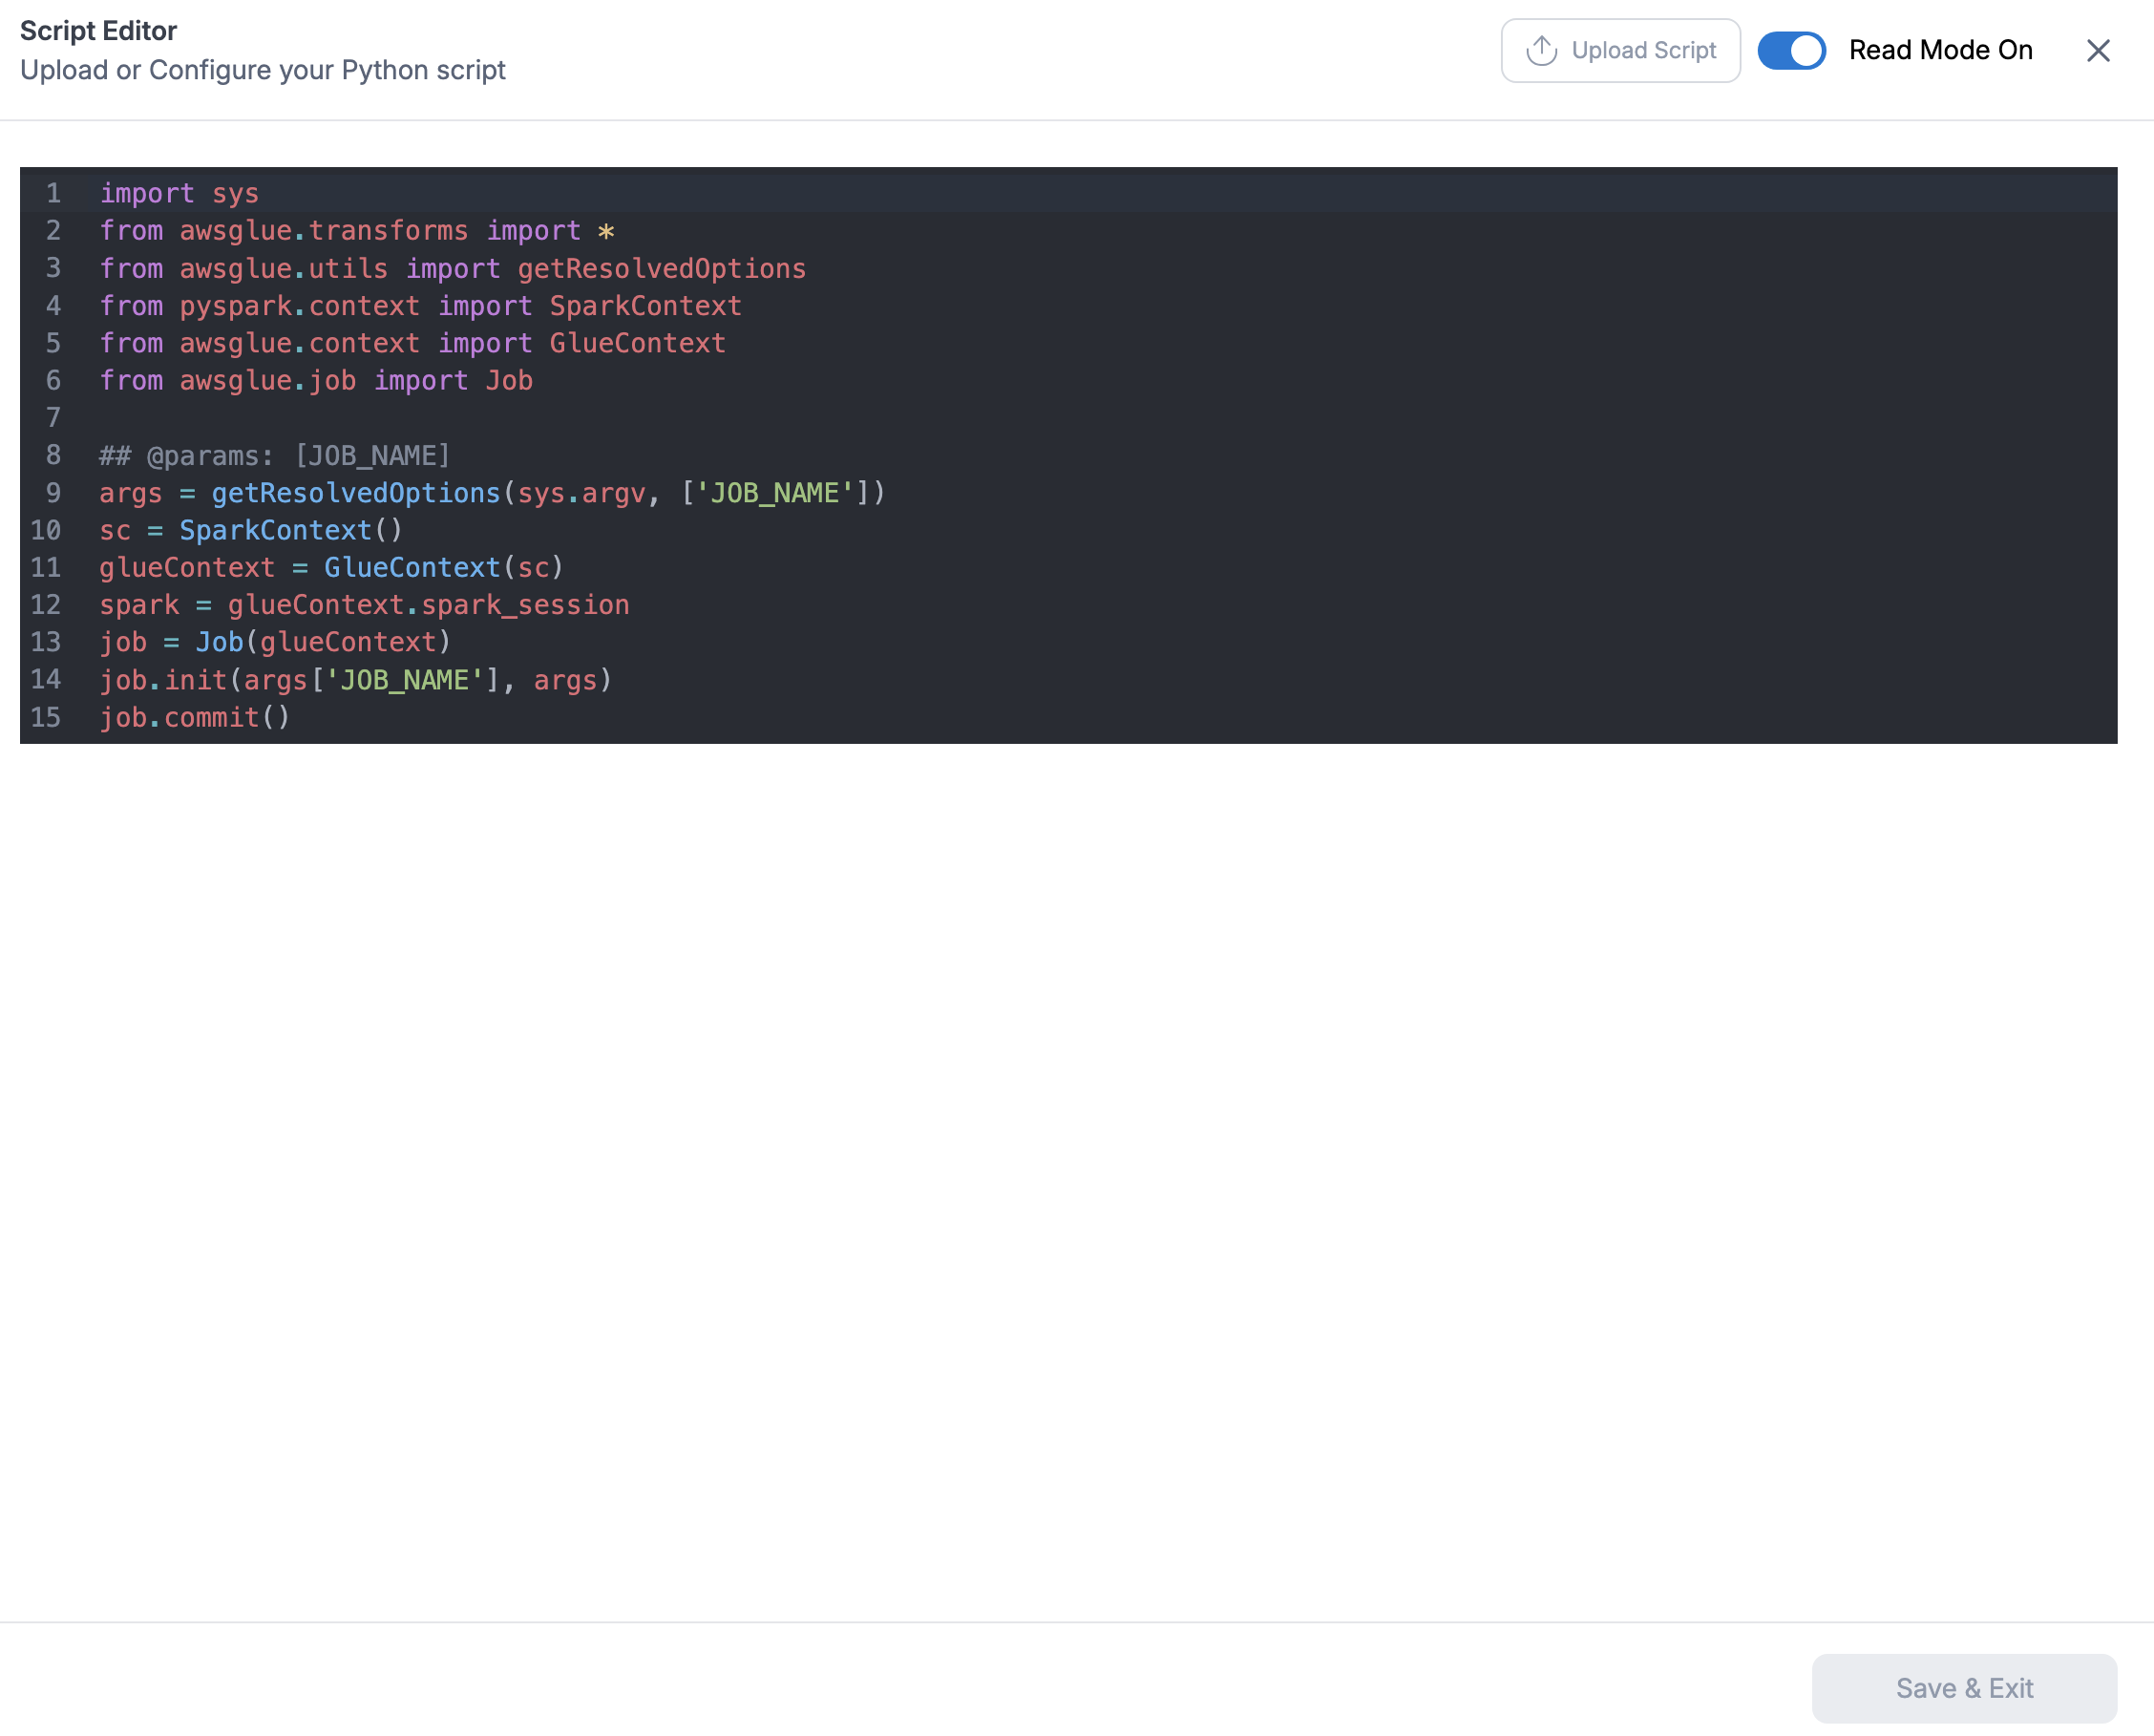Click line 'from awsglue.context import GlueContext'
This screenshot has width=2154, height=1736.
[412, 343]
